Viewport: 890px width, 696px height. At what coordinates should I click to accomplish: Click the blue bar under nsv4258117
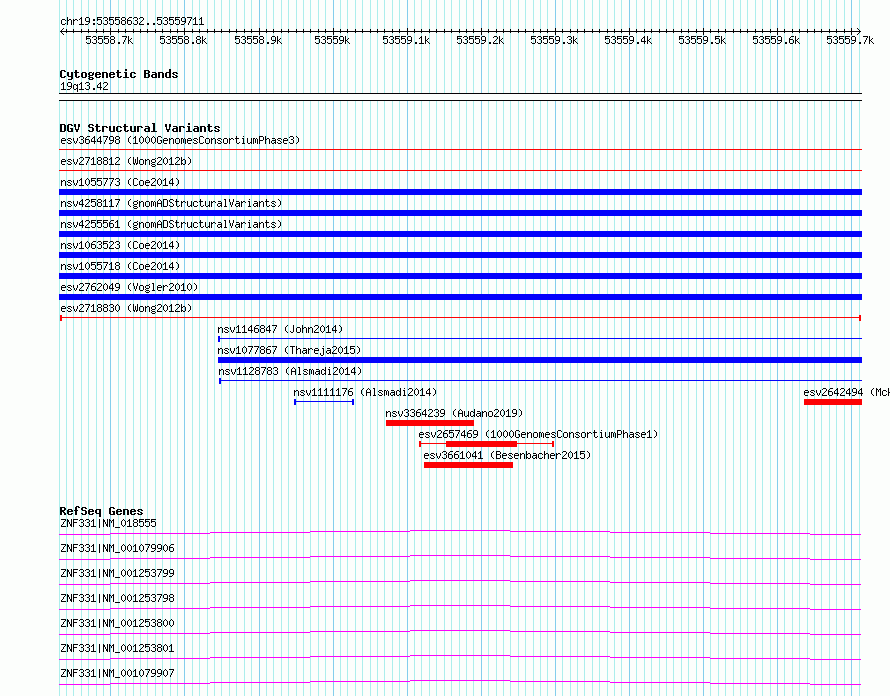coord(460,213)
